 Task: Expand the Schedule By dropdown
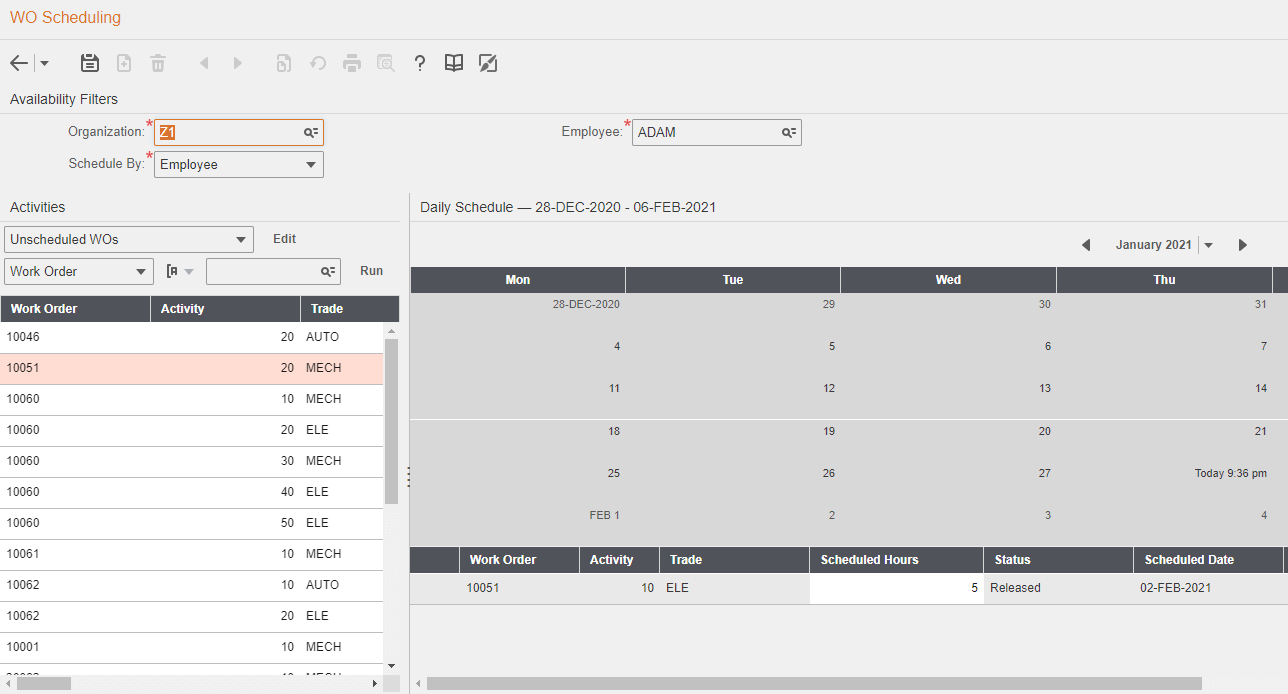[x=310, y=164]
